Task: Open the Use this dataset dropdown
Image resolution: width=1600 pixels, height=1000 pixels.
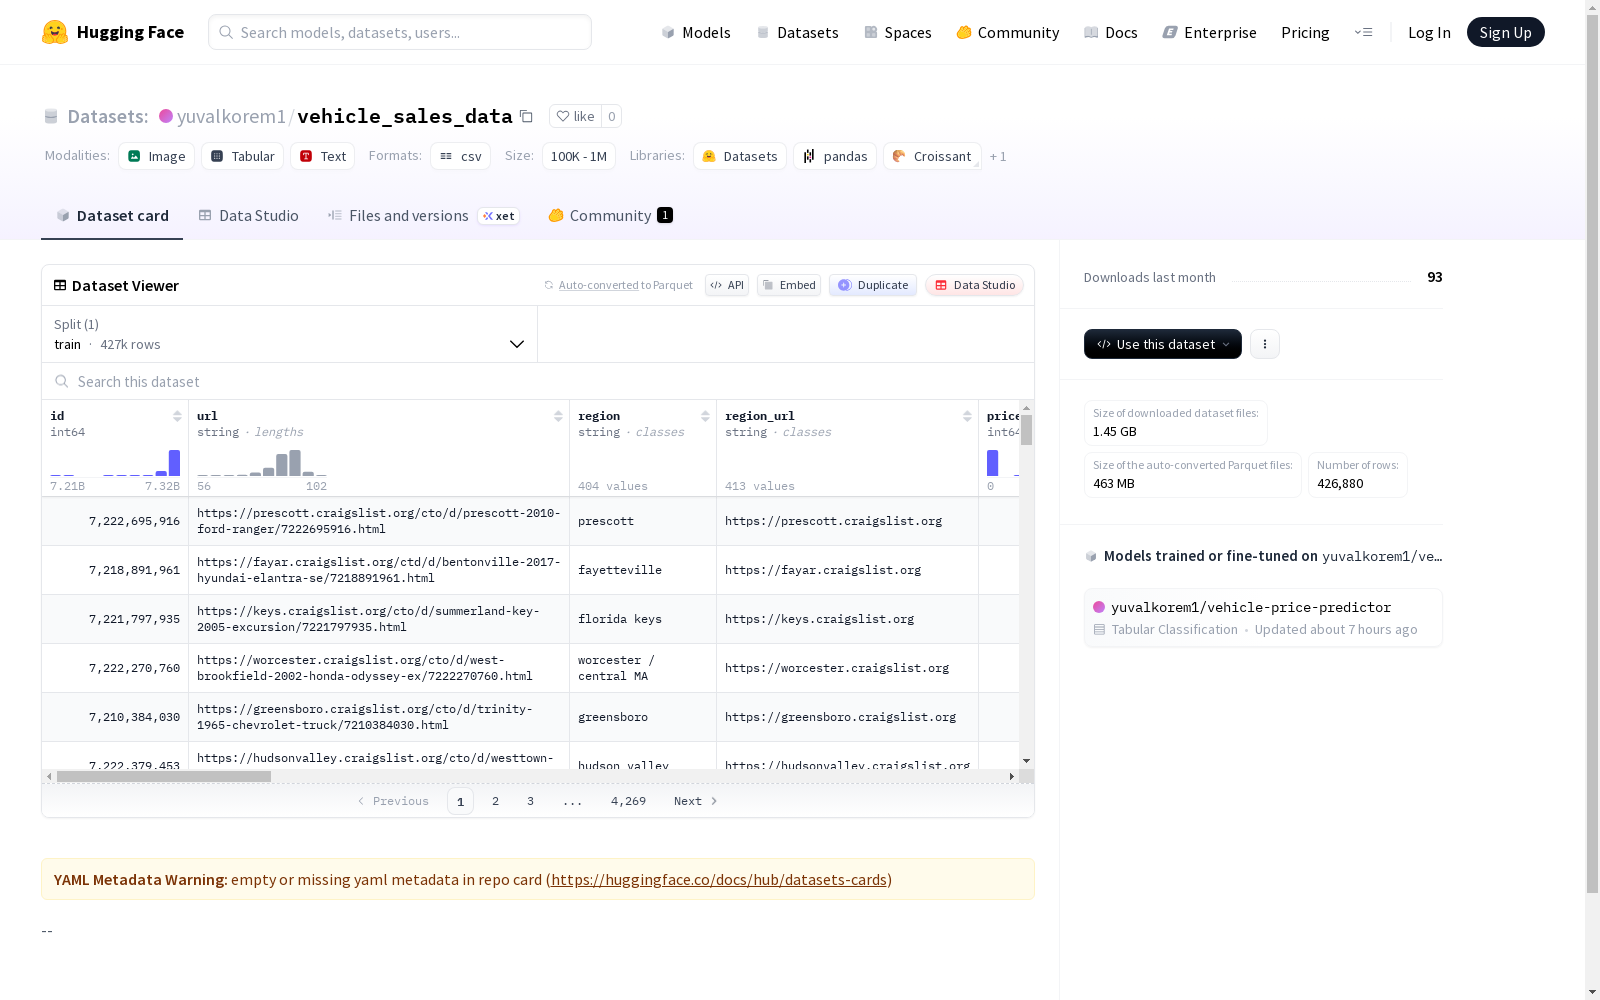Action: (1163, 344)
